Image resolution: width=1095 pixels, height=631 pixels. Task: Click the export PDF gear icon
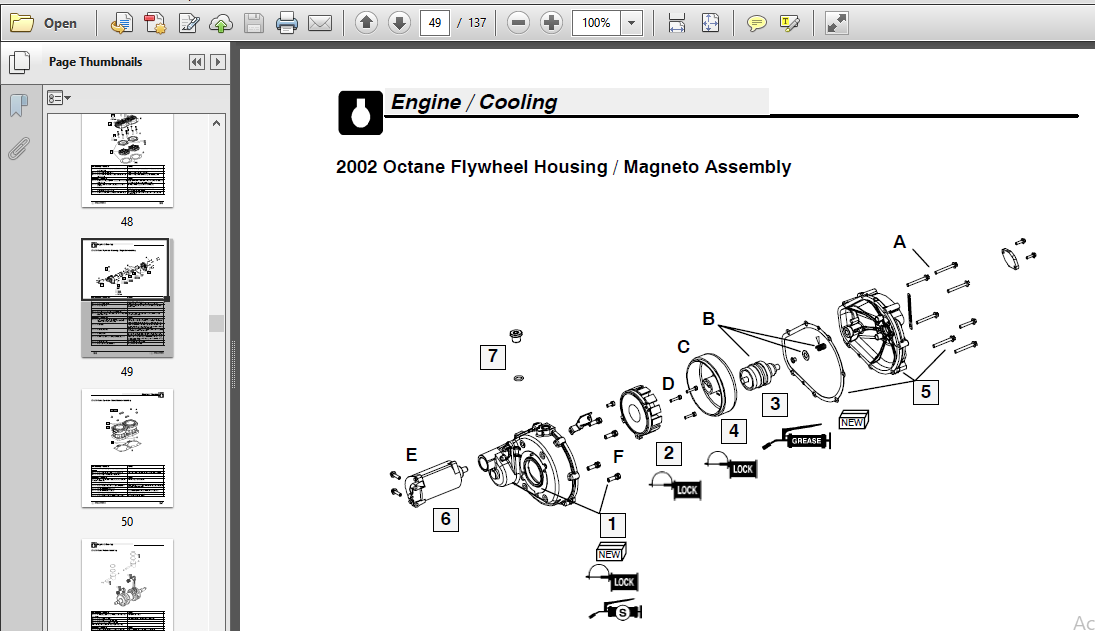tap(155, 23)
